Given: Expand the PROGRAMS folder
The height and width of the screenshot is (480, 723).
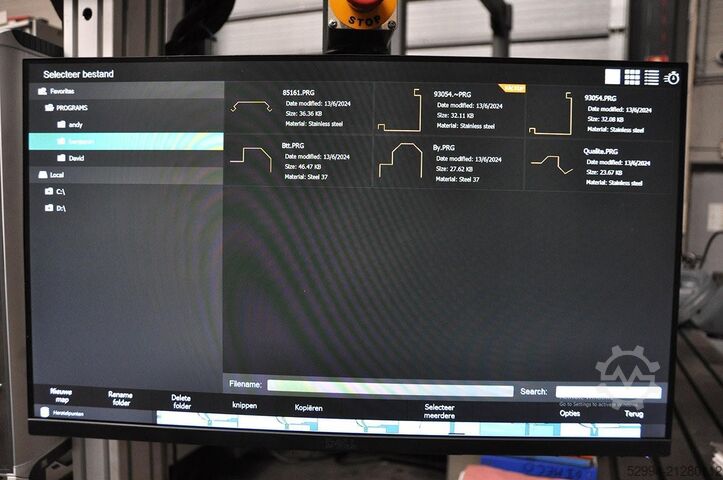Looking at the screenshot, I should (71, 107).
